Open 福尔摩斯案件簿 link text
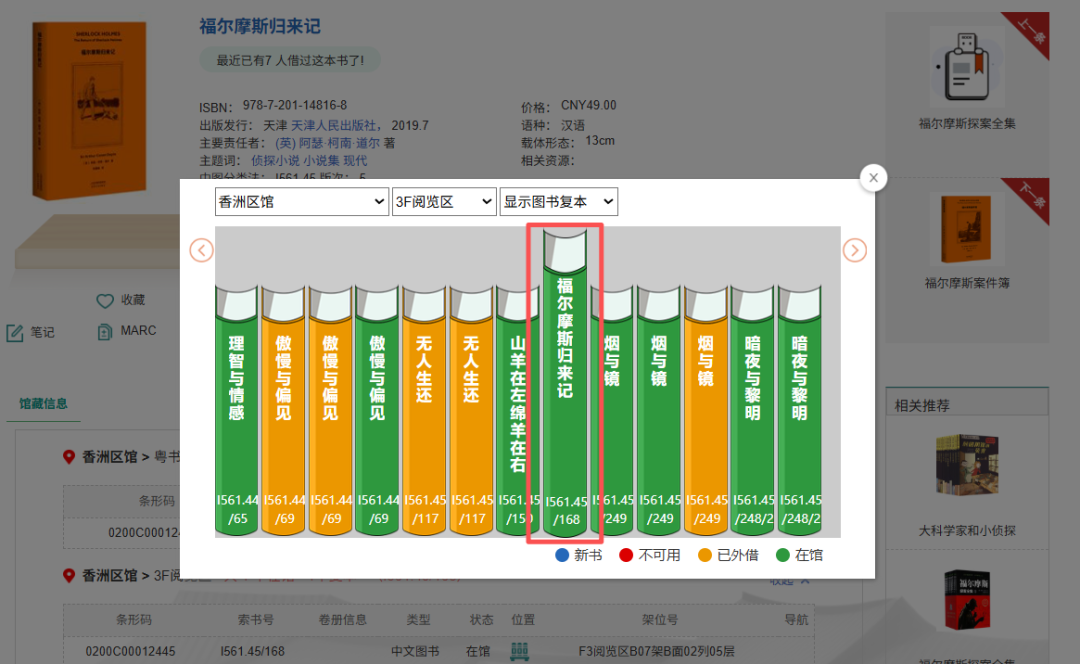This screenshot has height=664, width=1080. click(966, 283)
